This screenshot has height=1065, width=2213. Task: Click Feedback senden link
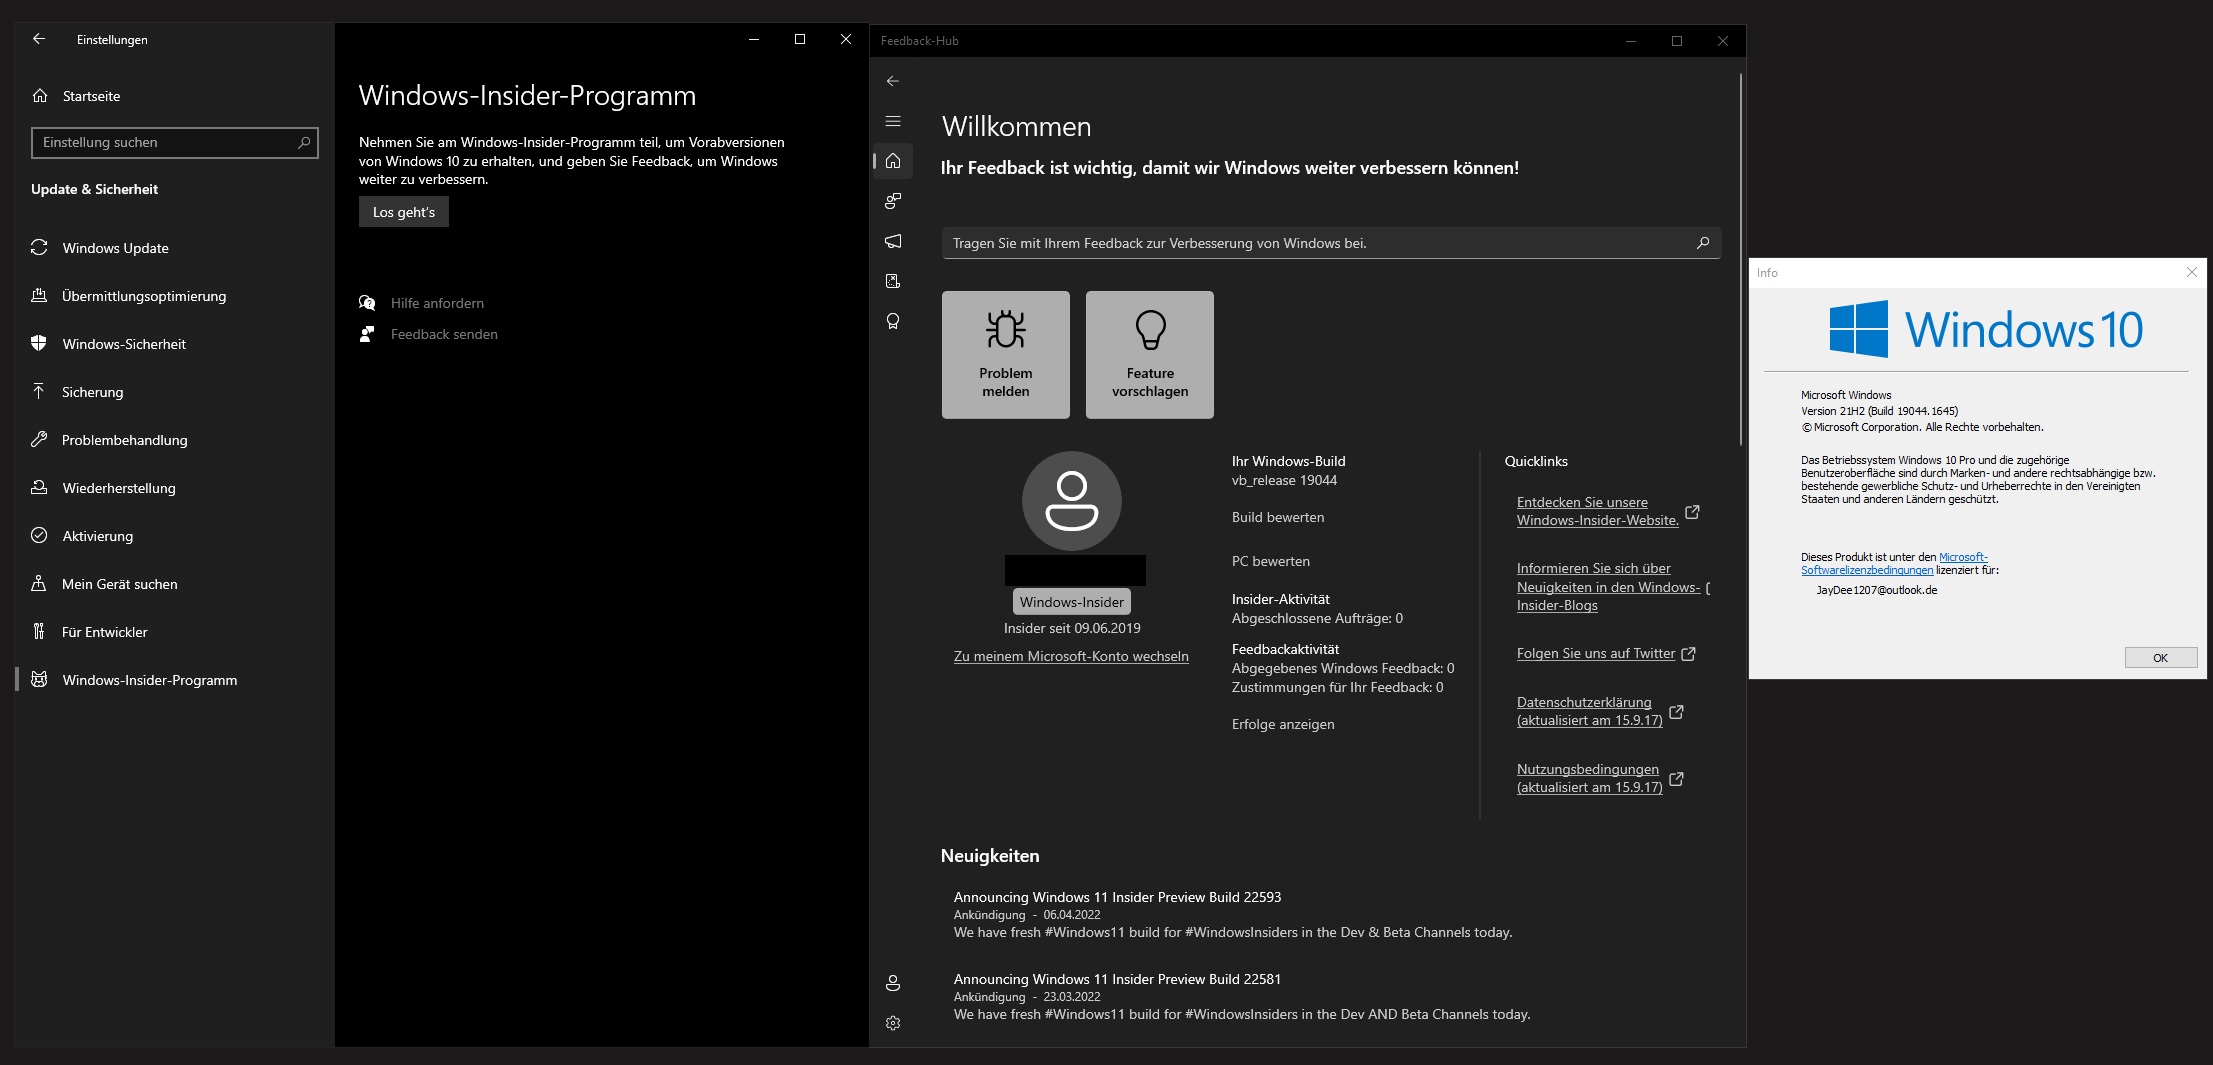444,334
